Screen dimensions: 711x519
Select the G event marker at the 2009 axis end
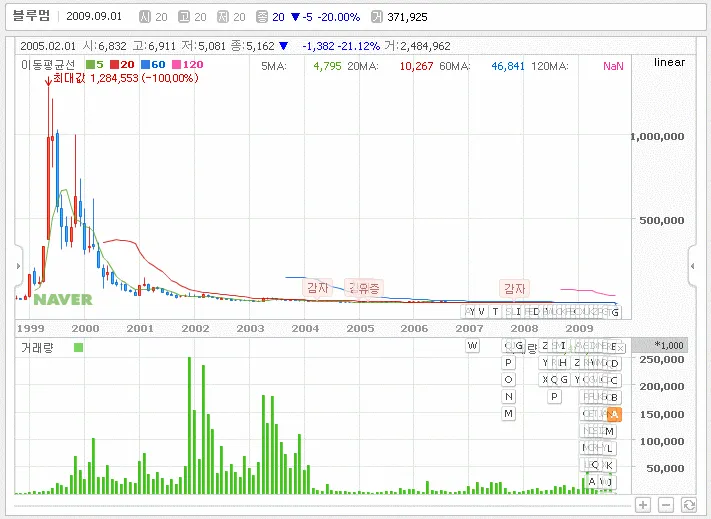coord(614,312)
